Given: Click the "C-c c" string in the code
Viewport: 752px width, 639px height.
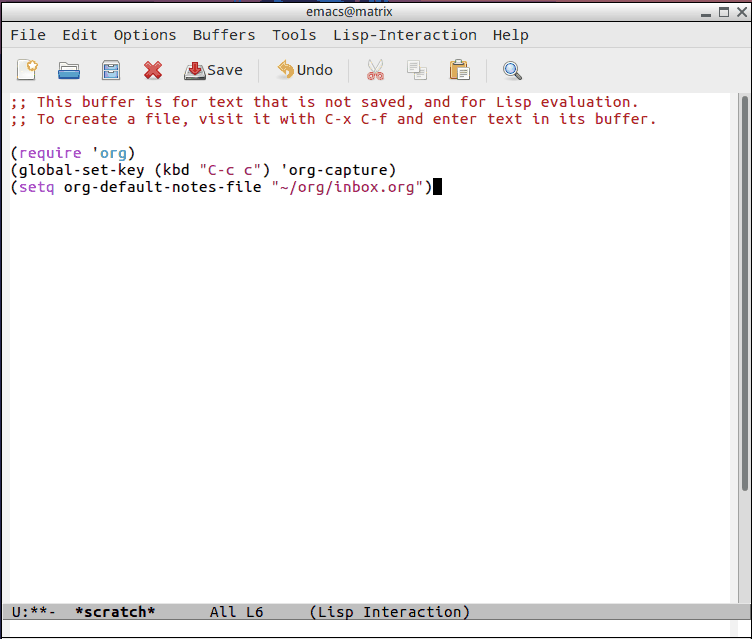Looking at the screenshot, I should point(230,170).
